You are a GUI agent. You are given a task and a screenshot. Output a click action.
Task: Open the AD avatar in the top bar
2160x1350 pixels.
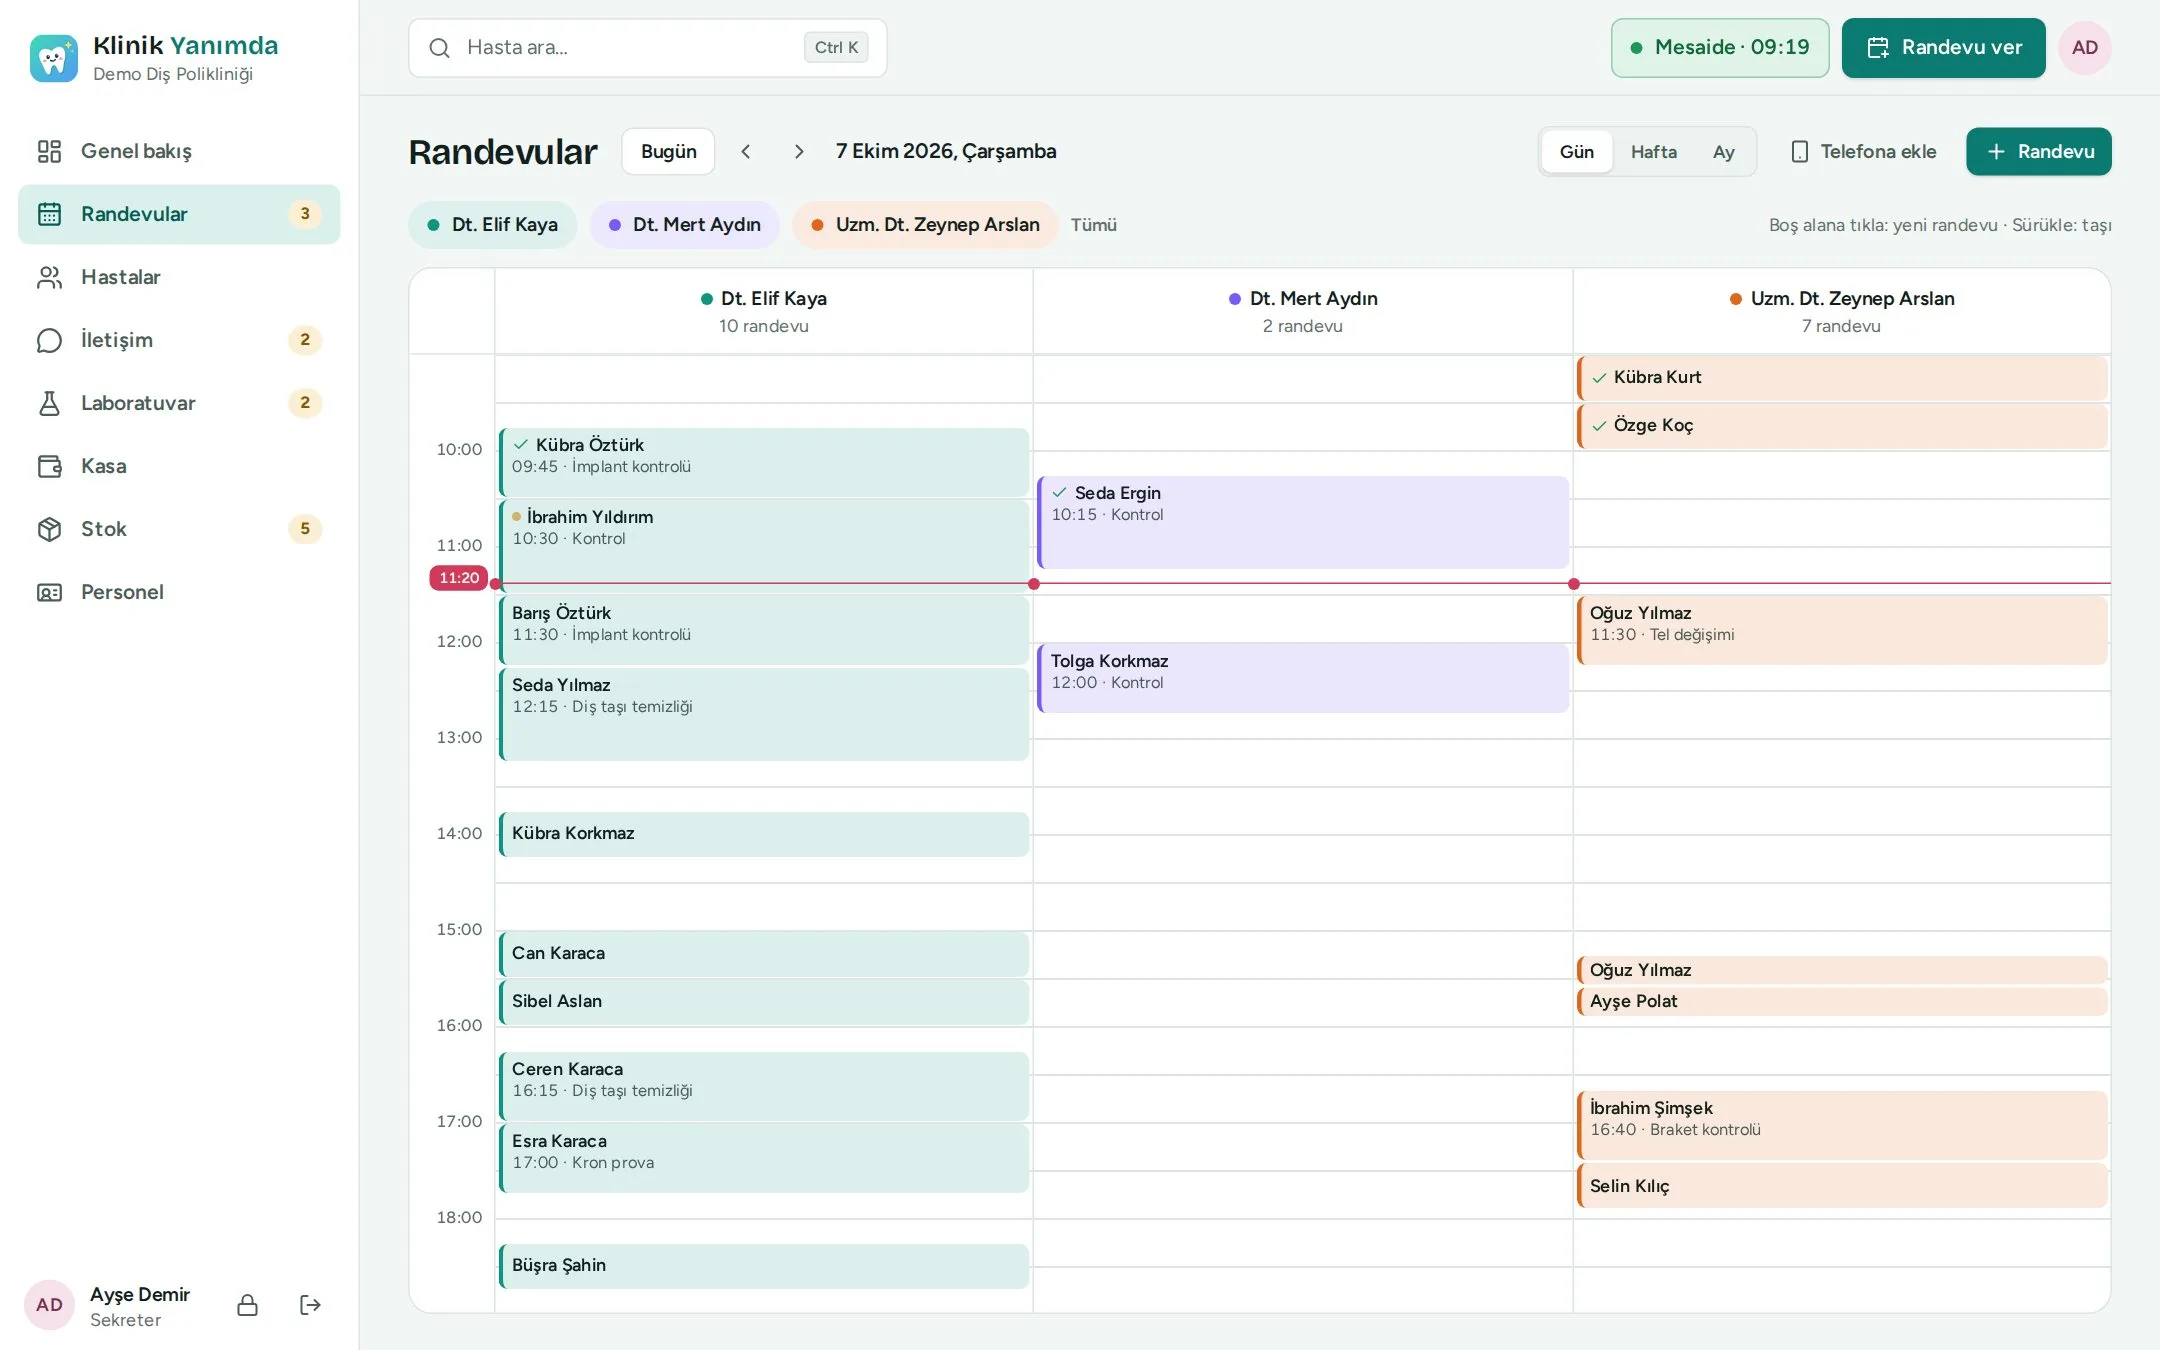tap(2085, 48)
